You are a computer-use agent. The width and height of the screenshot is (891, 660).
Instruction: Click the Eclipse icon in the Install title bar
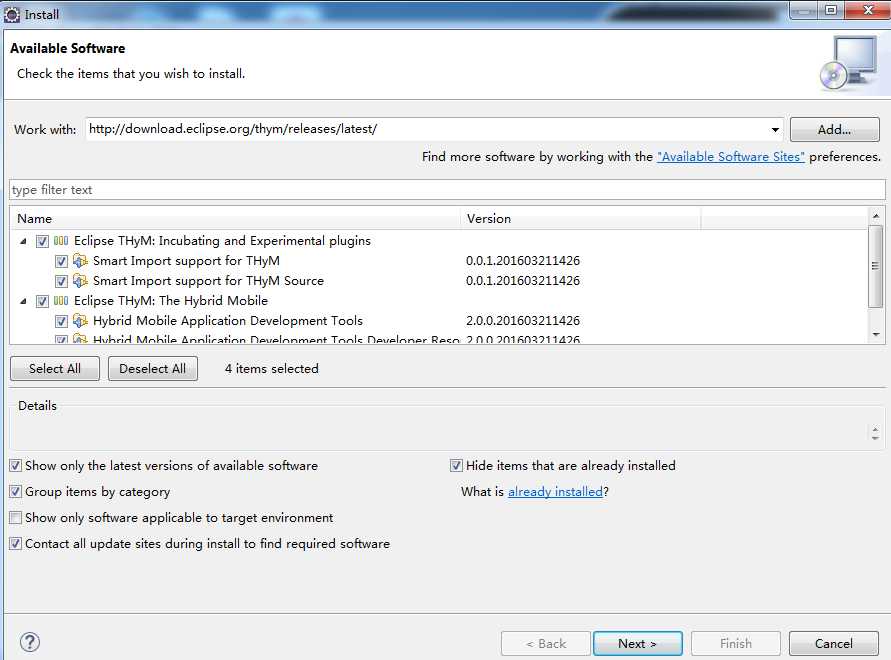(11, 14)
